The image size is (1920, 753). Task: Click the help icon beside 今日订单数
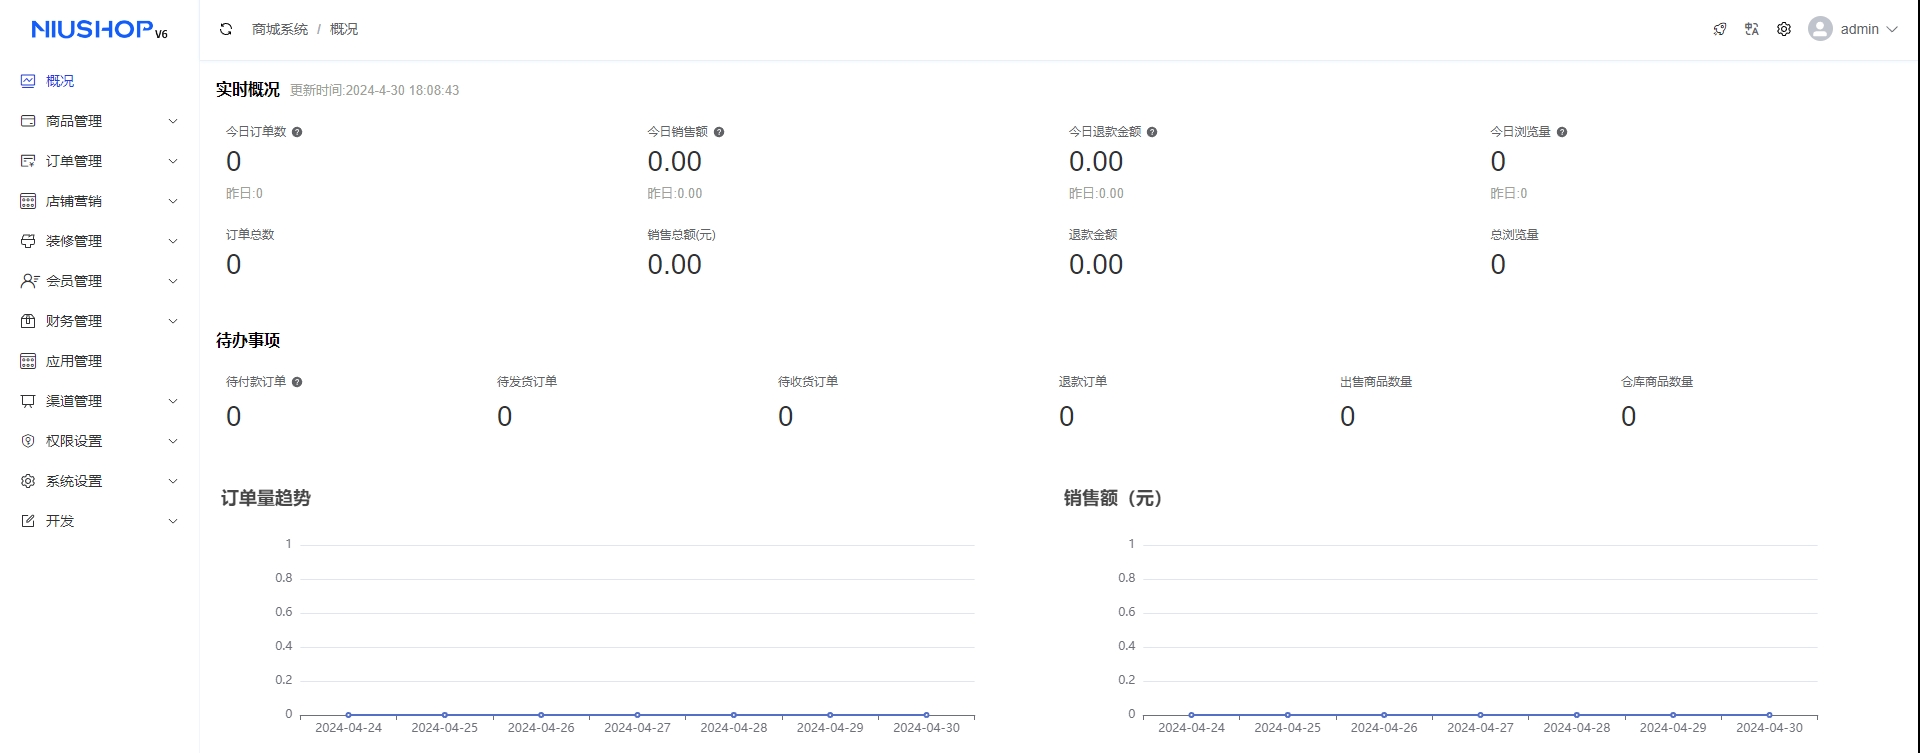click(x=297, y=132)
